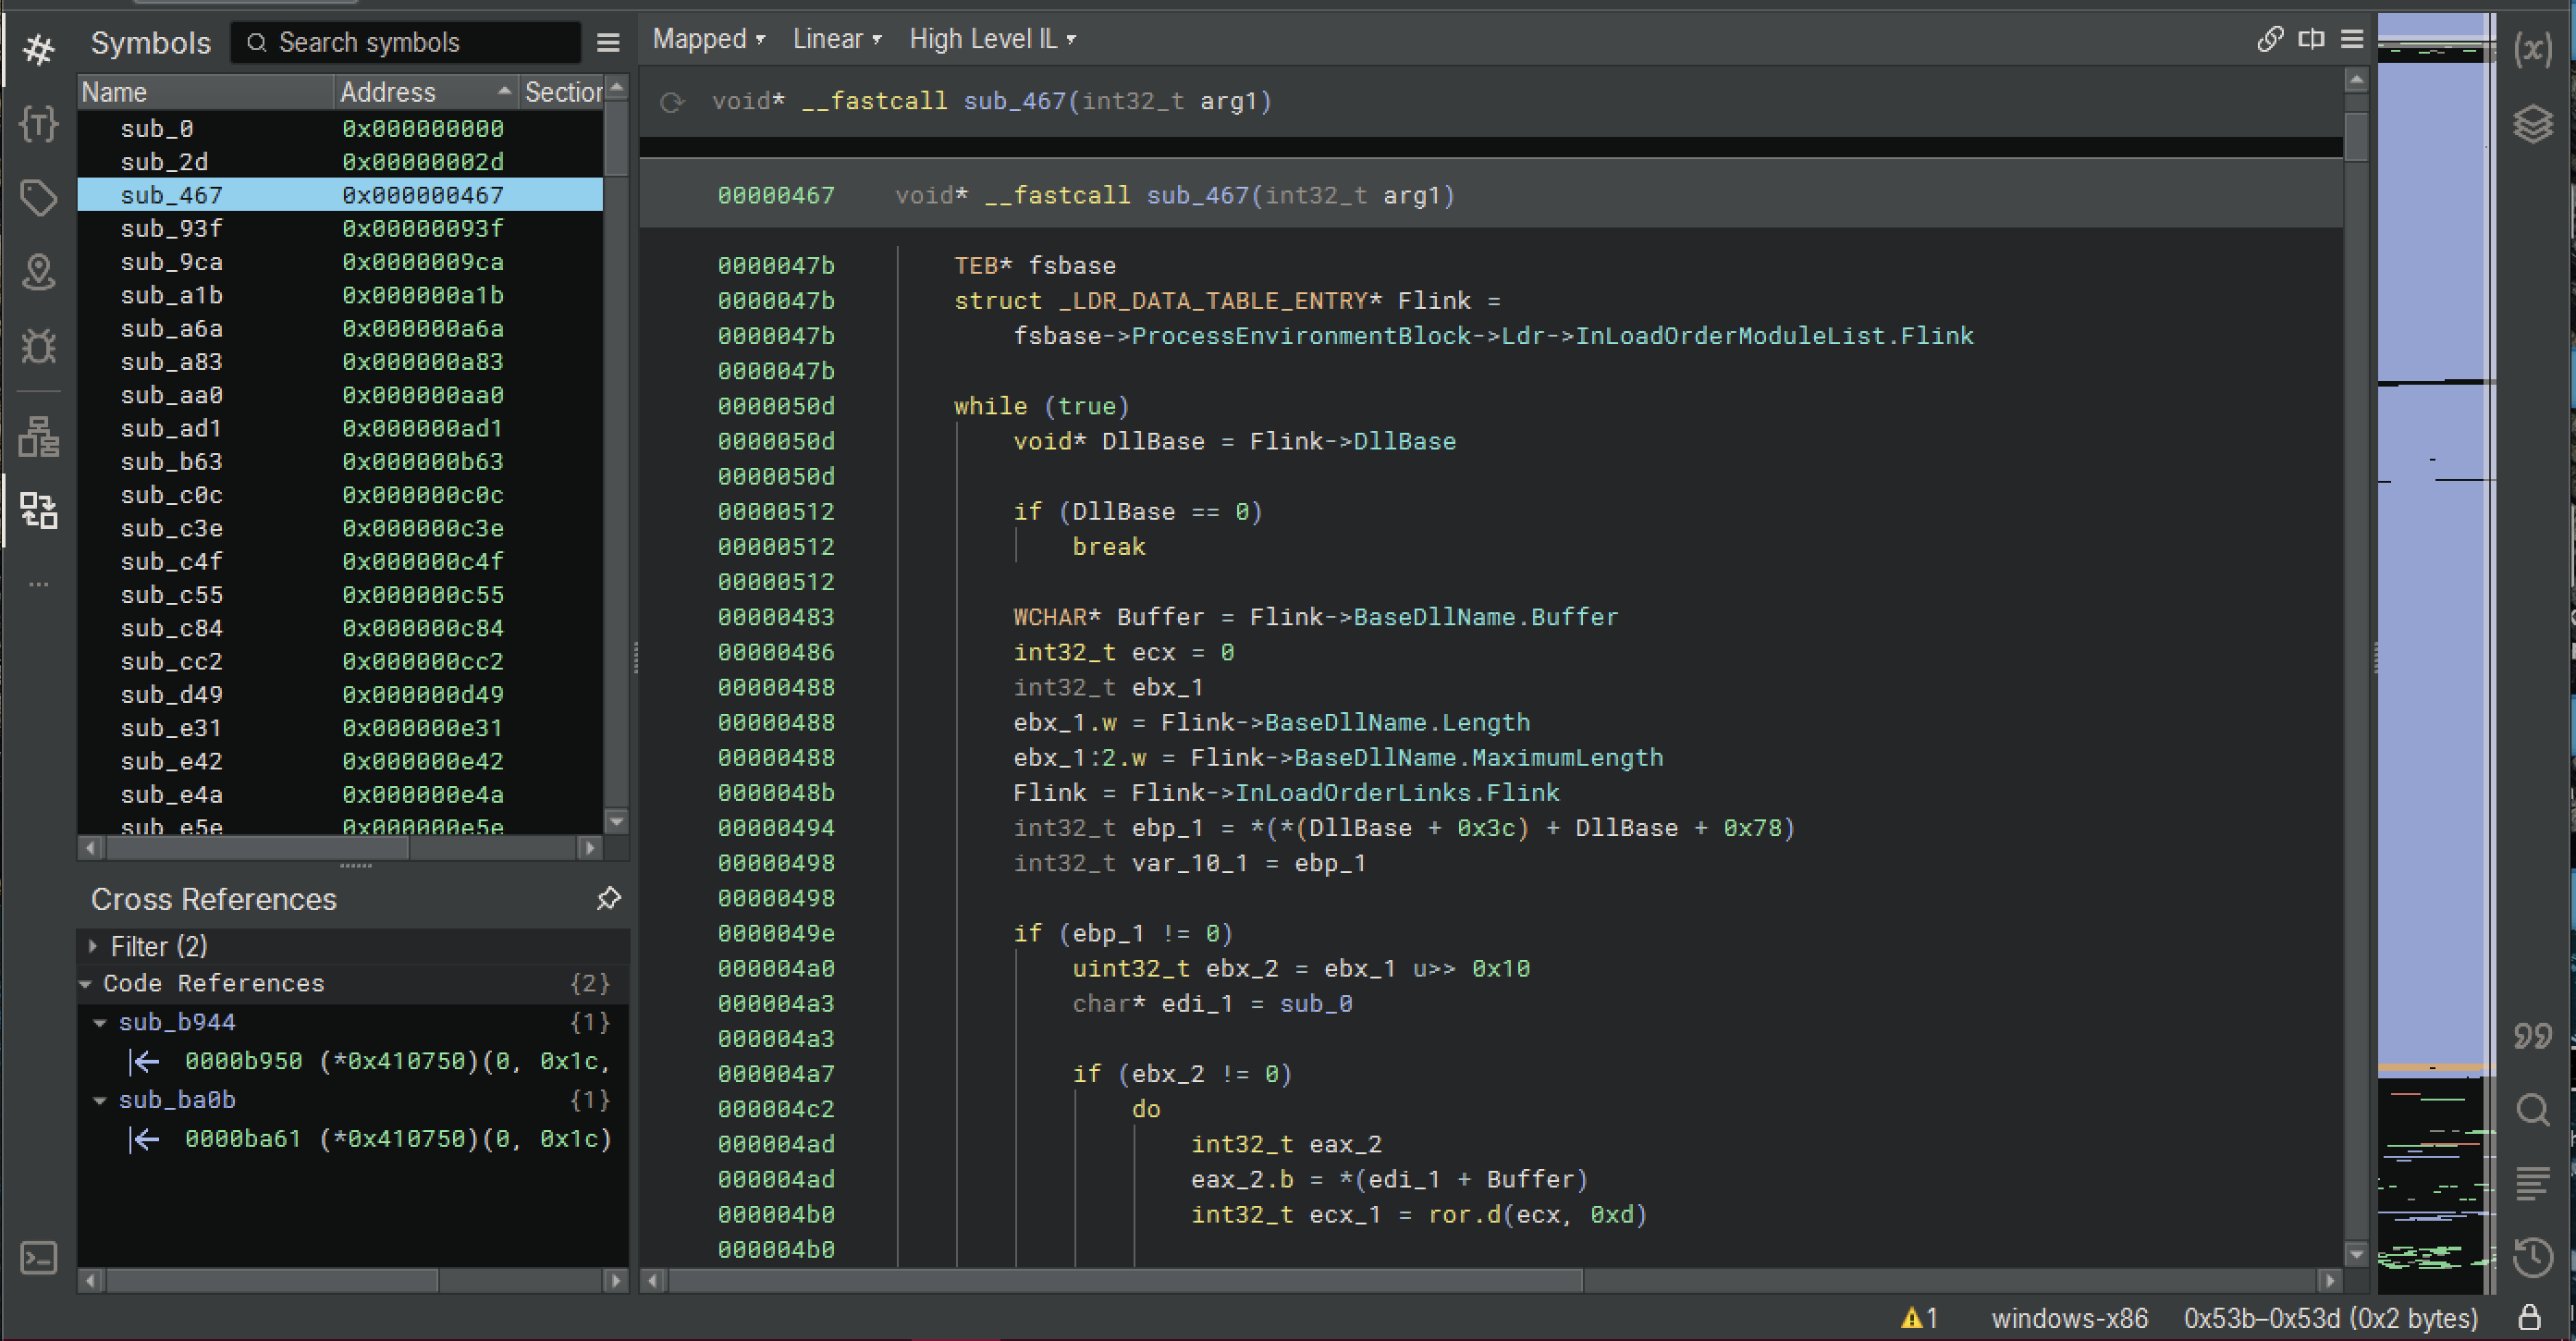Expand the Filter (2) section

pos(93,946)
